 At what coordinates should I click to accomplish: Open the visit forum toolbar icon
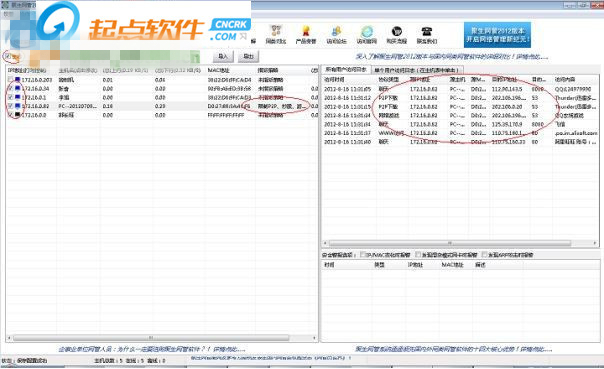point(336,31)
